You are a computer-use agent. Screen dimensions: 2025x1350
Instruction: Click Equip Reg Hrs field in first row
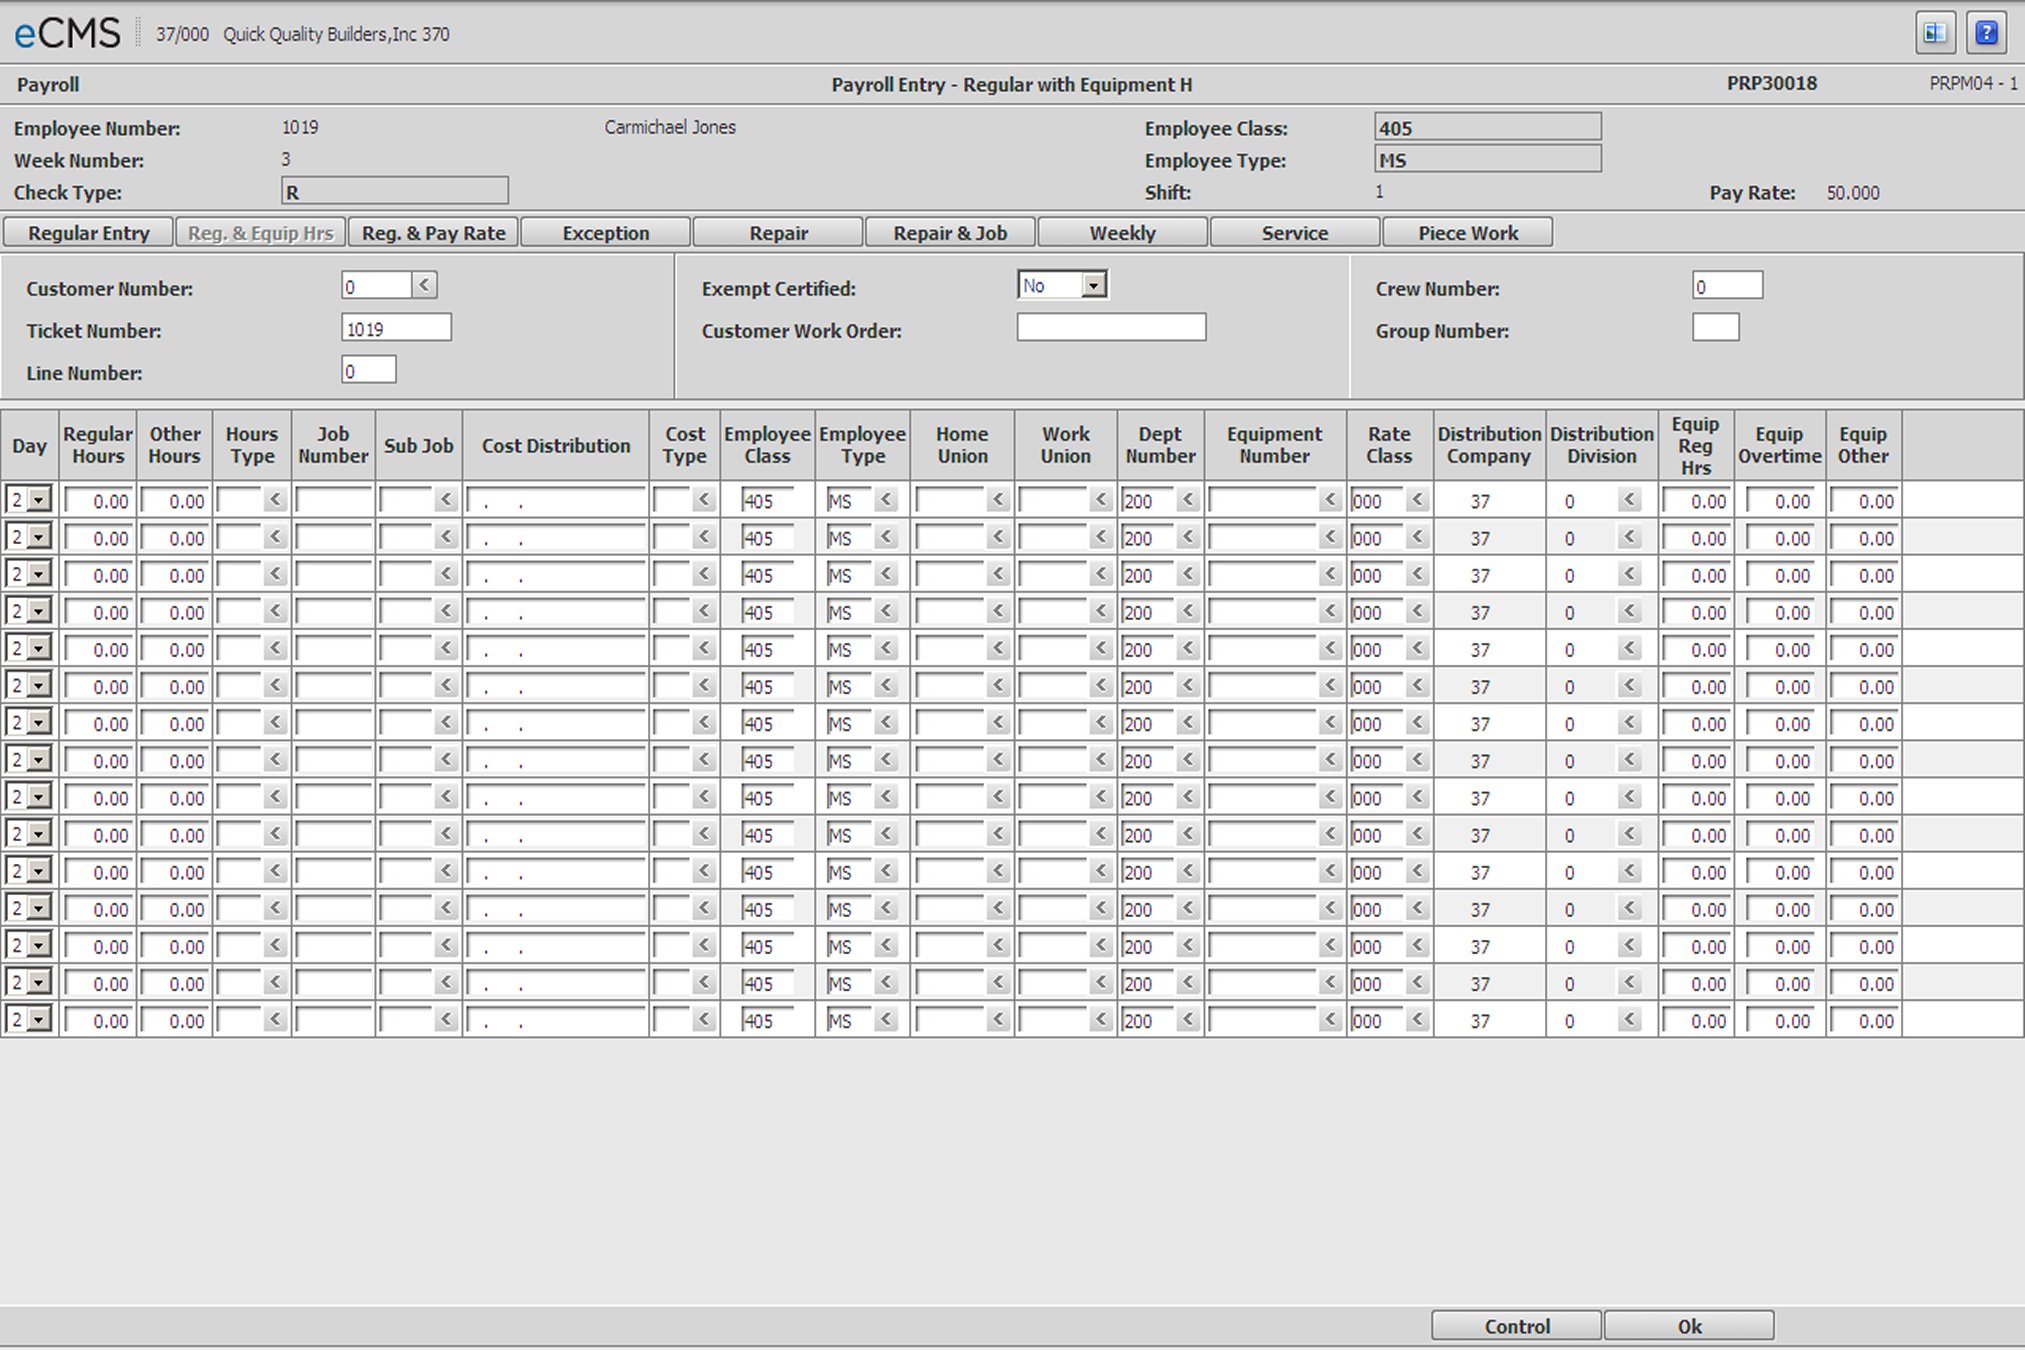pos(1696,500)
